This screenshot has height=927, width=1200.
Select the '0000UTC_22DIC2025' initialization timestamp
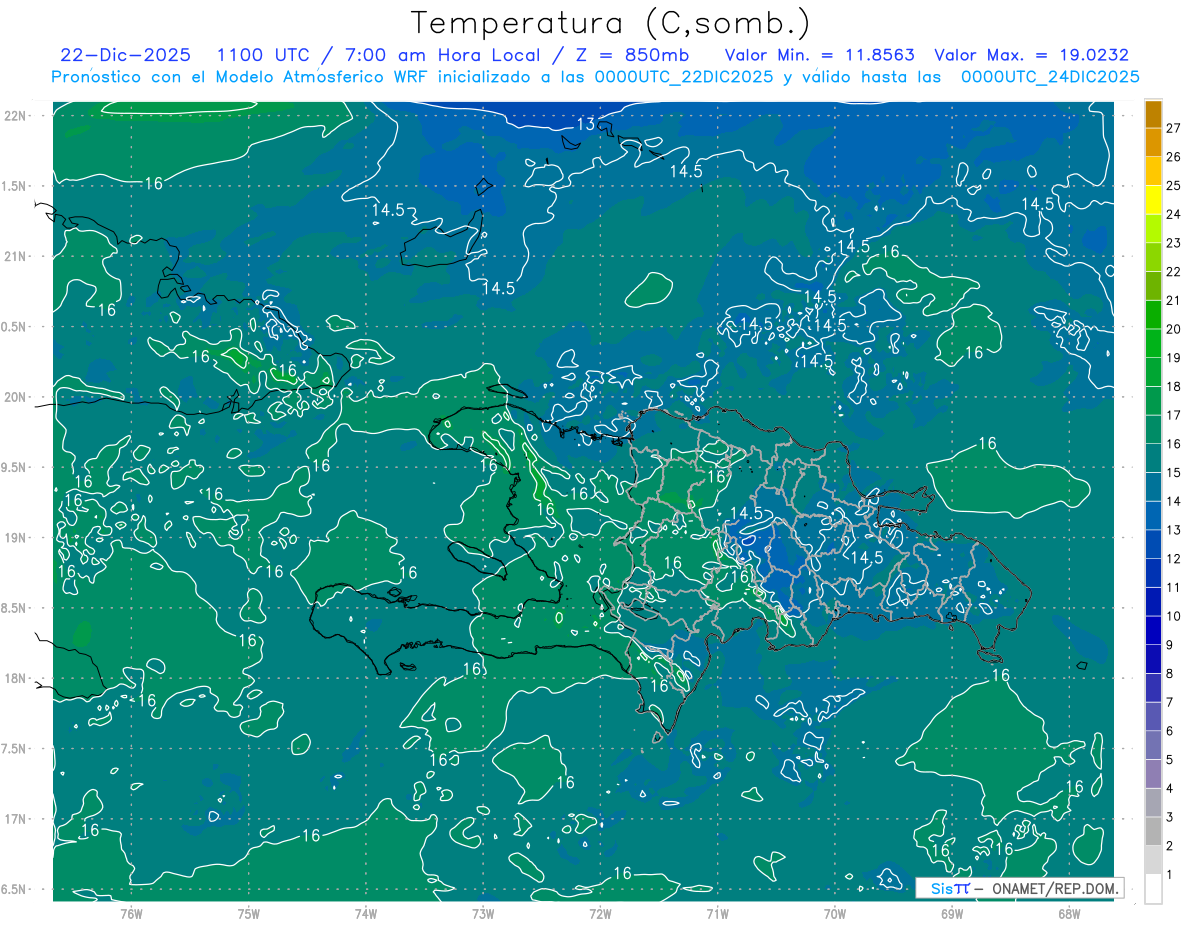tap(686, 77)
